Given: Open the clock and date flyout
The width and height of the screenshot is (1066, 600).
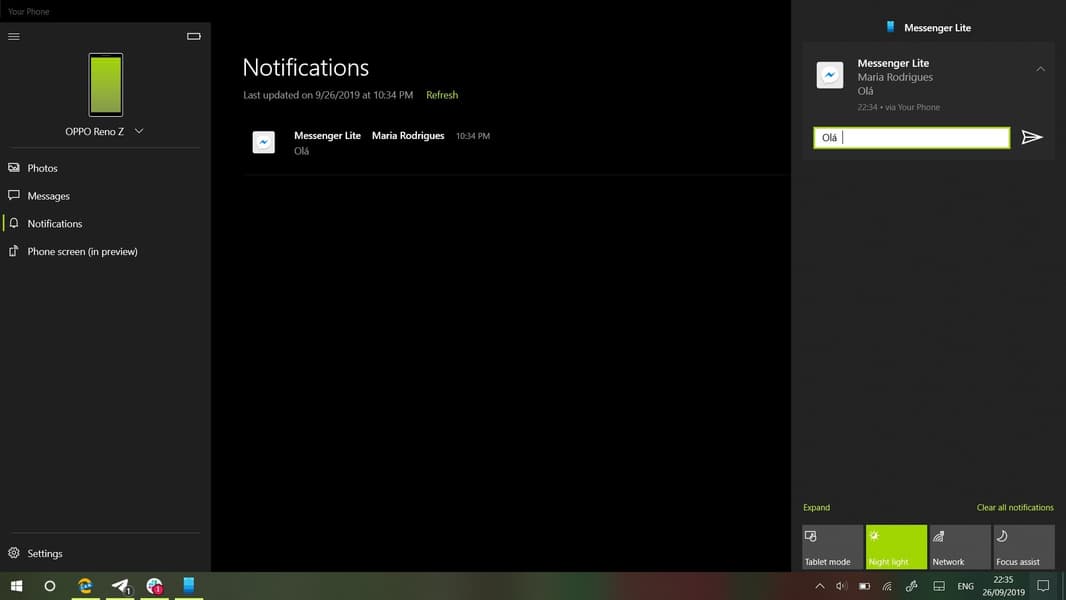Looking at the screenshot, I should tap(1003, 586).
